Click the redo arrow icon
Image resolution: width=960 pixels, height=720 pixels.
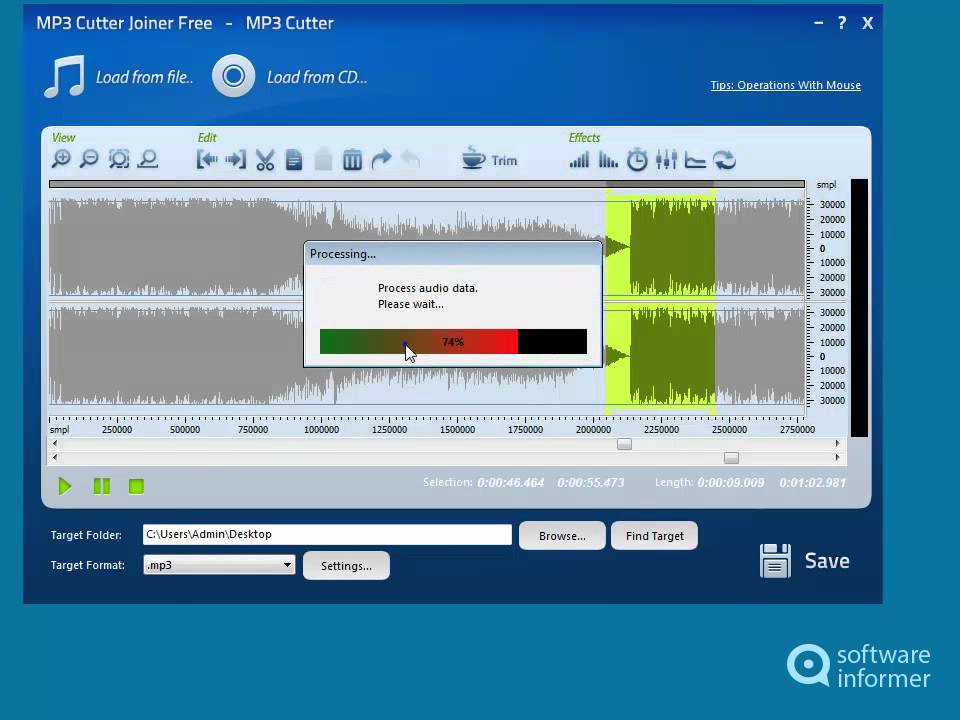[x=381, y=160]
